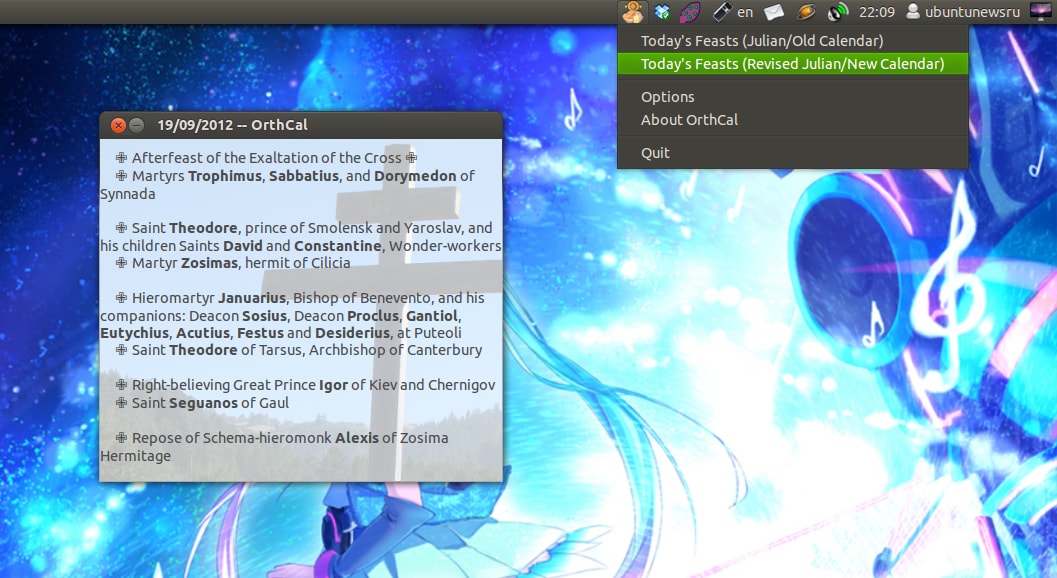
Task: Click the cross icon beside Saint Theodore, prince
Action: coord(121,227)
